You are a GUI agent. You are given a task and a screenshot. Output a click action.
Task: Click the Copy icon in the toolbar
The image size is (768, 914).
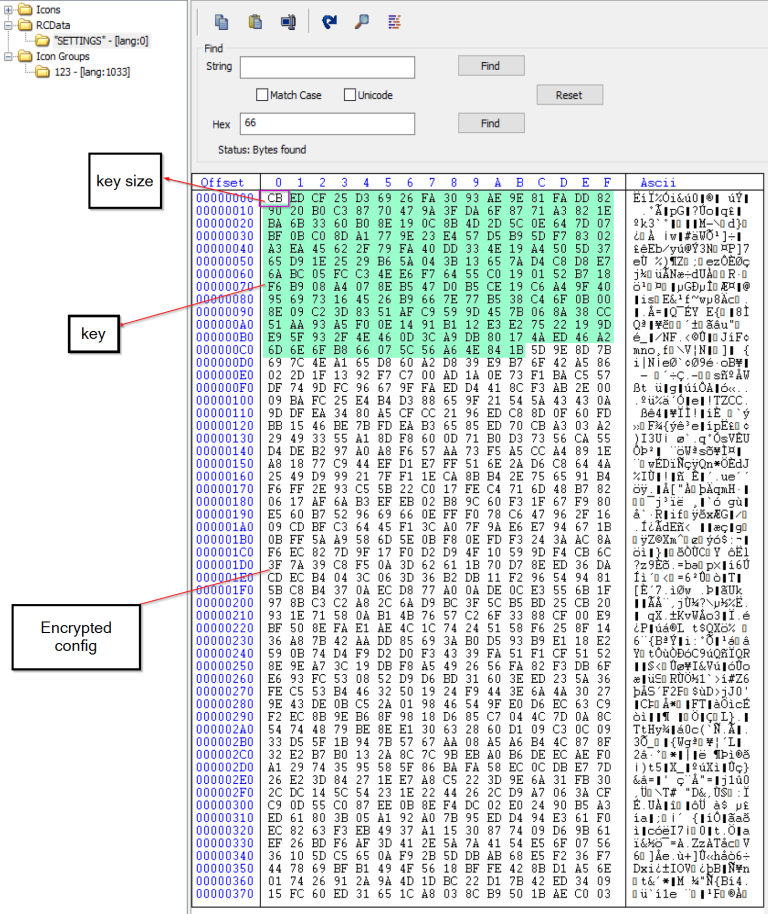click(x=221, y=21)
